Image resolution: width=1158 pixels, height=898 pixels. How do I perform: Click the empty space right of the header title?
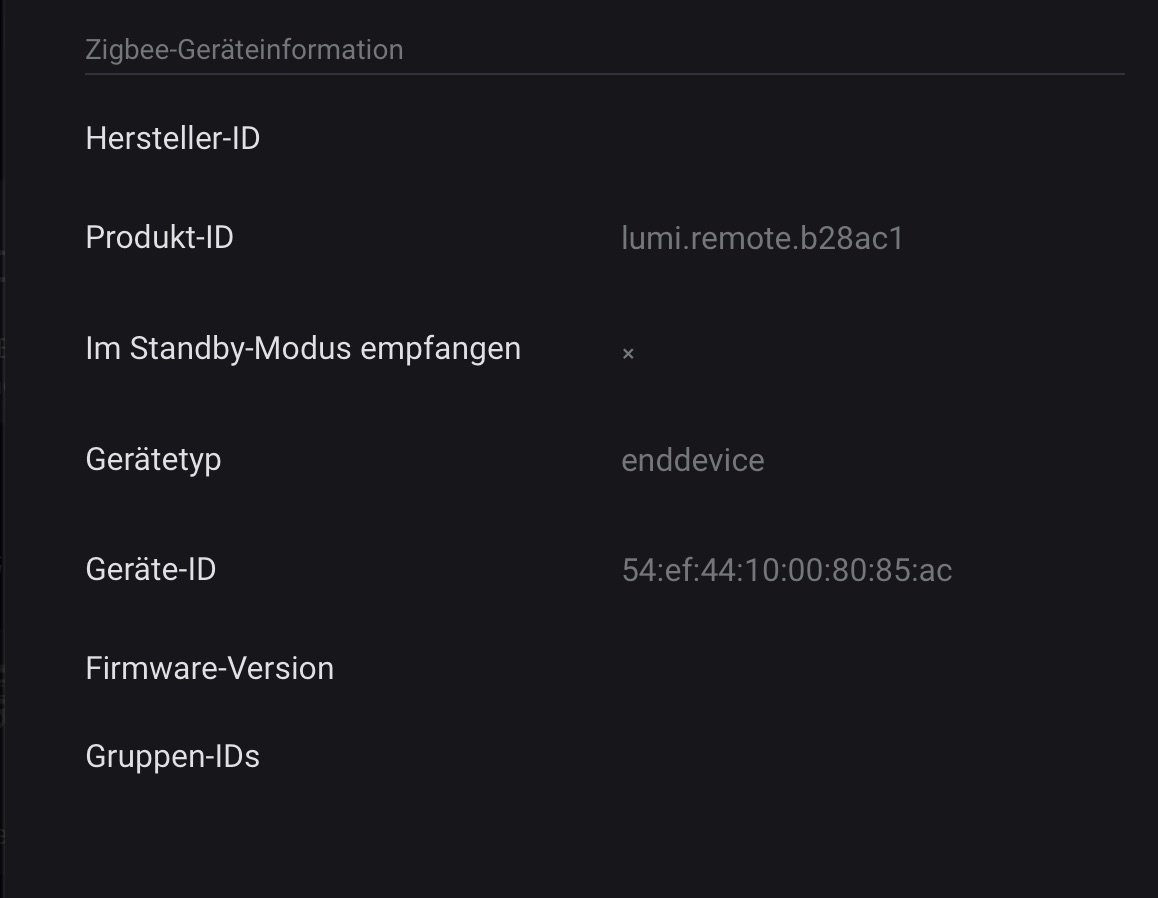(760, 50)
